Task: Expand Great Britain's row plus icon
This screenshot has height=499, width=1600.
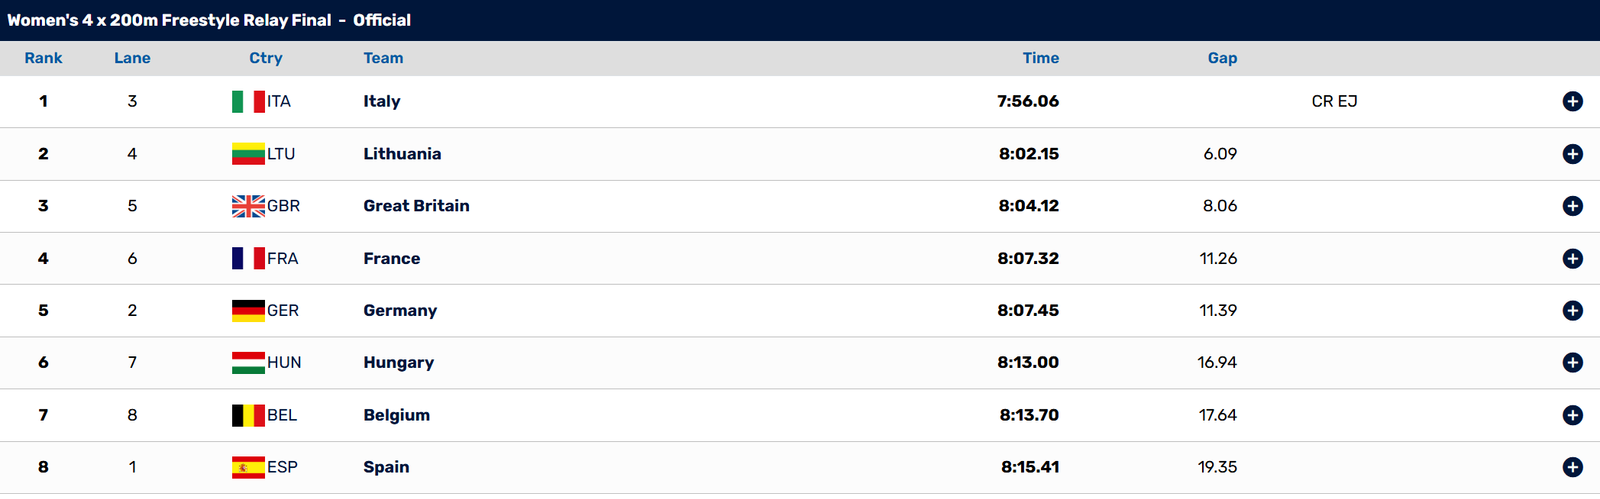Action: pos(1572,206)
